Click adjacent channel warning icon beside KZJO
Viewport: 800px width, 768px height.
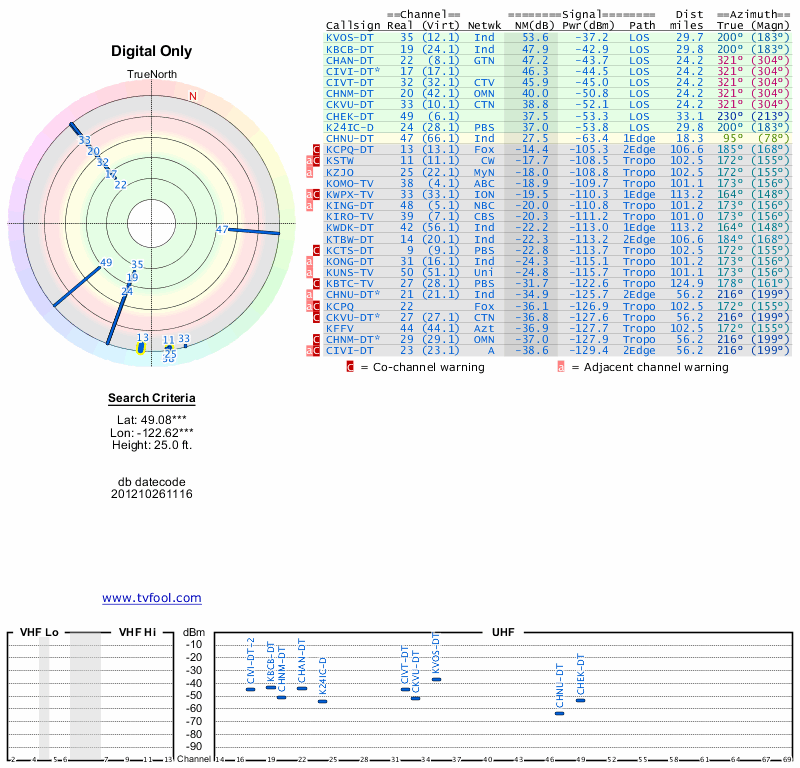click(x=310, y=171)
